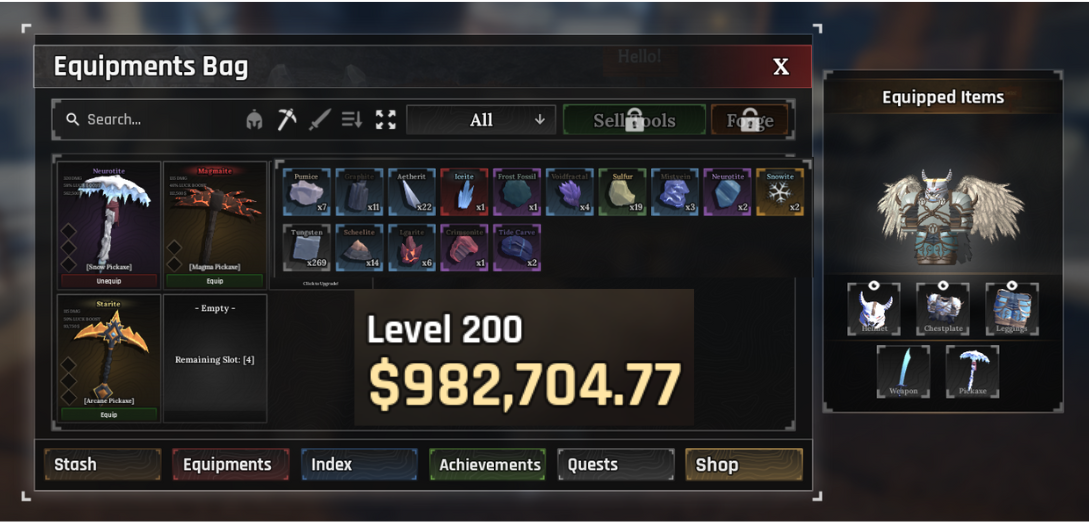Click in the Search input field
The image size is (1089, 522).
tap(149, 119)
